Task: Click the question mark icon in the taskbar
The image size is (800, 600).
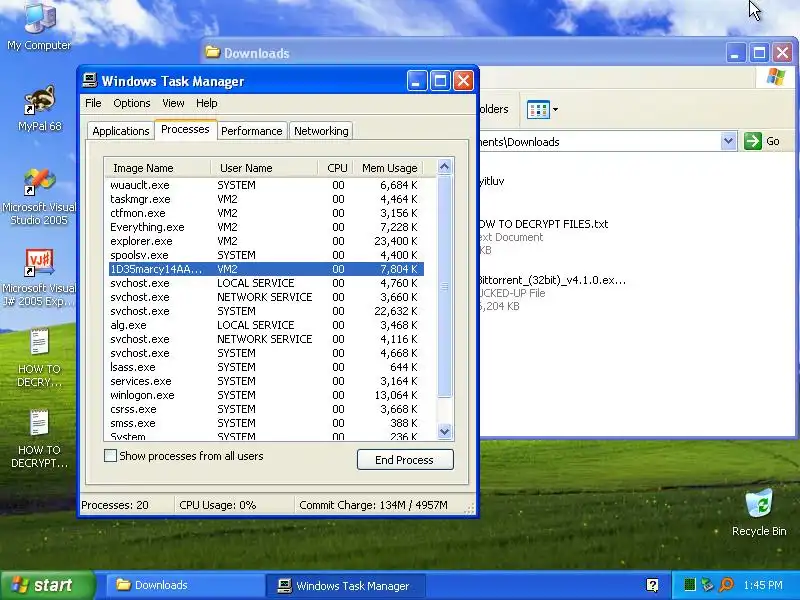Action: pyautogui.click(x=652, y=585)
